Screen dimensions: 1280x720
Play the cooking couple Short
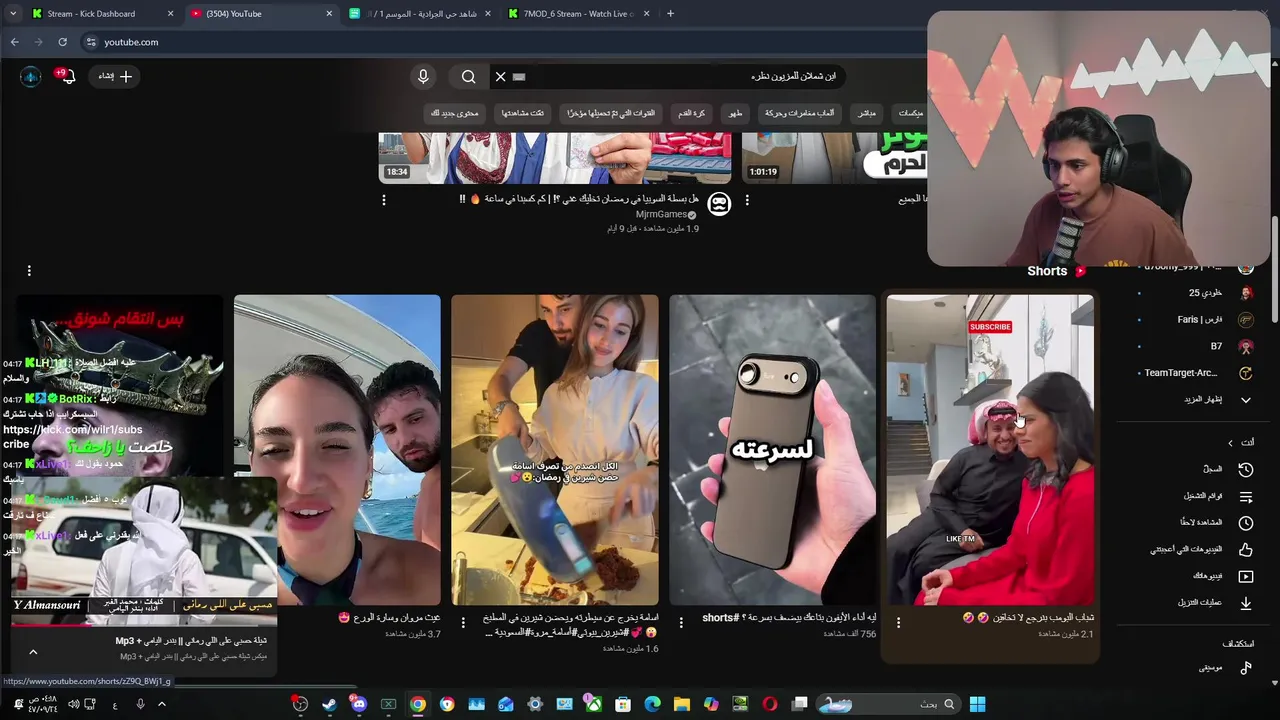point(555,449)
